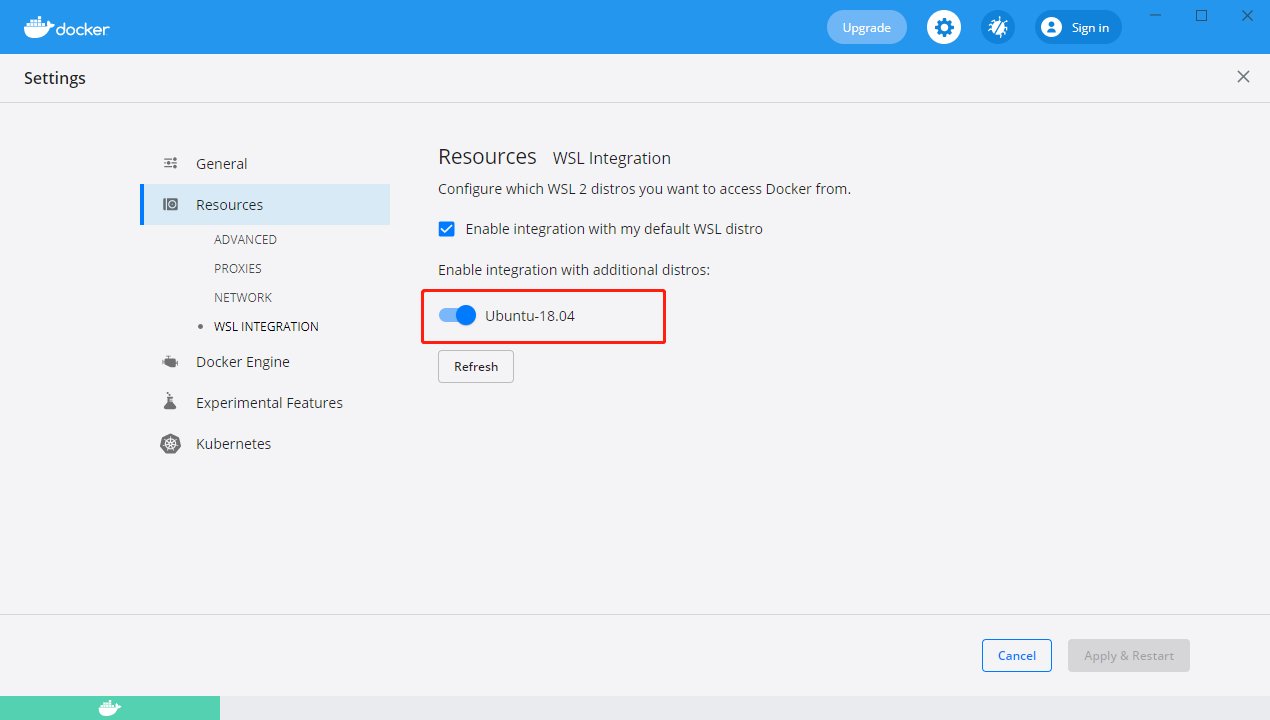Open the Advanced resources section
This screenshot has height=720, width=1270.
pos(245,240)
